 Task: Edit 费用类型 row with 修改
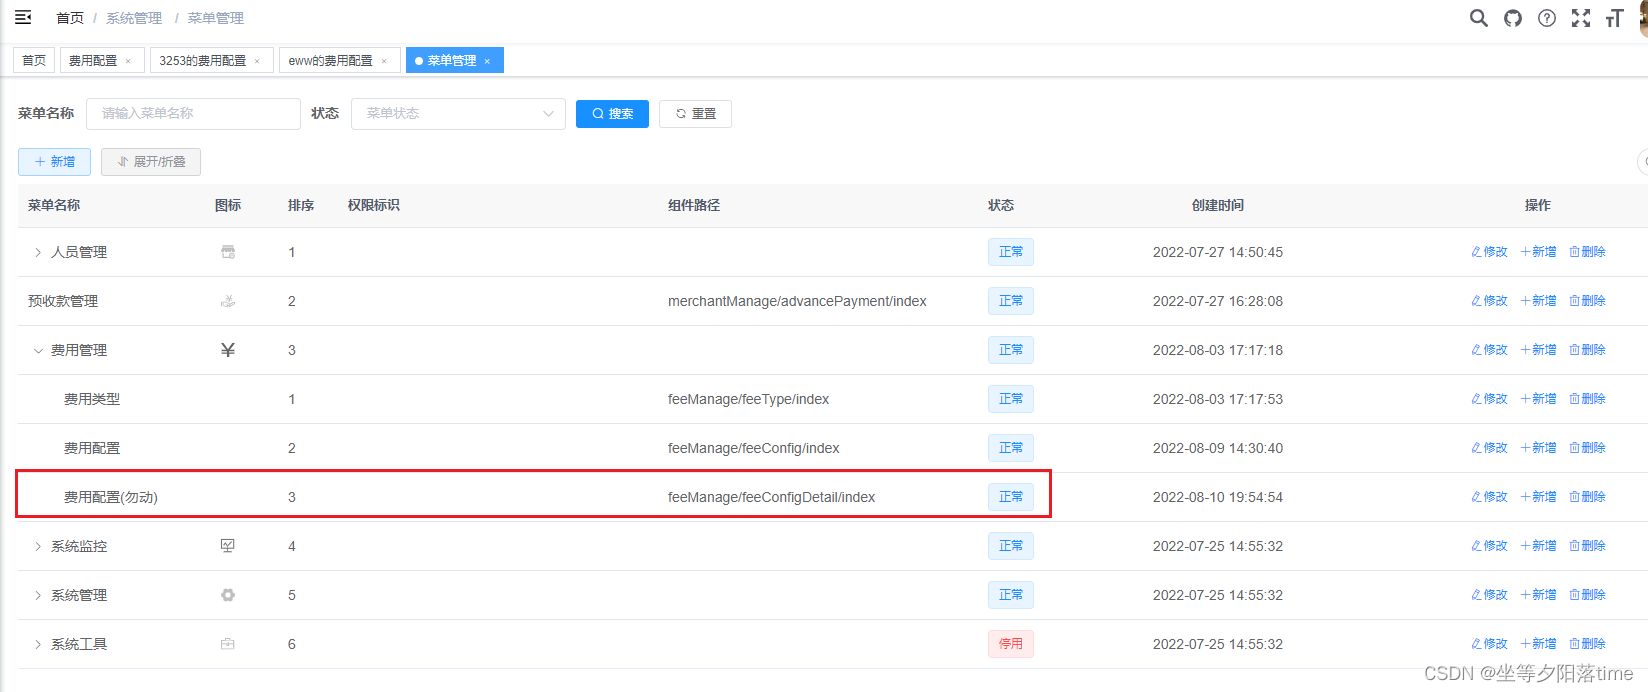tap(1489, 399)
